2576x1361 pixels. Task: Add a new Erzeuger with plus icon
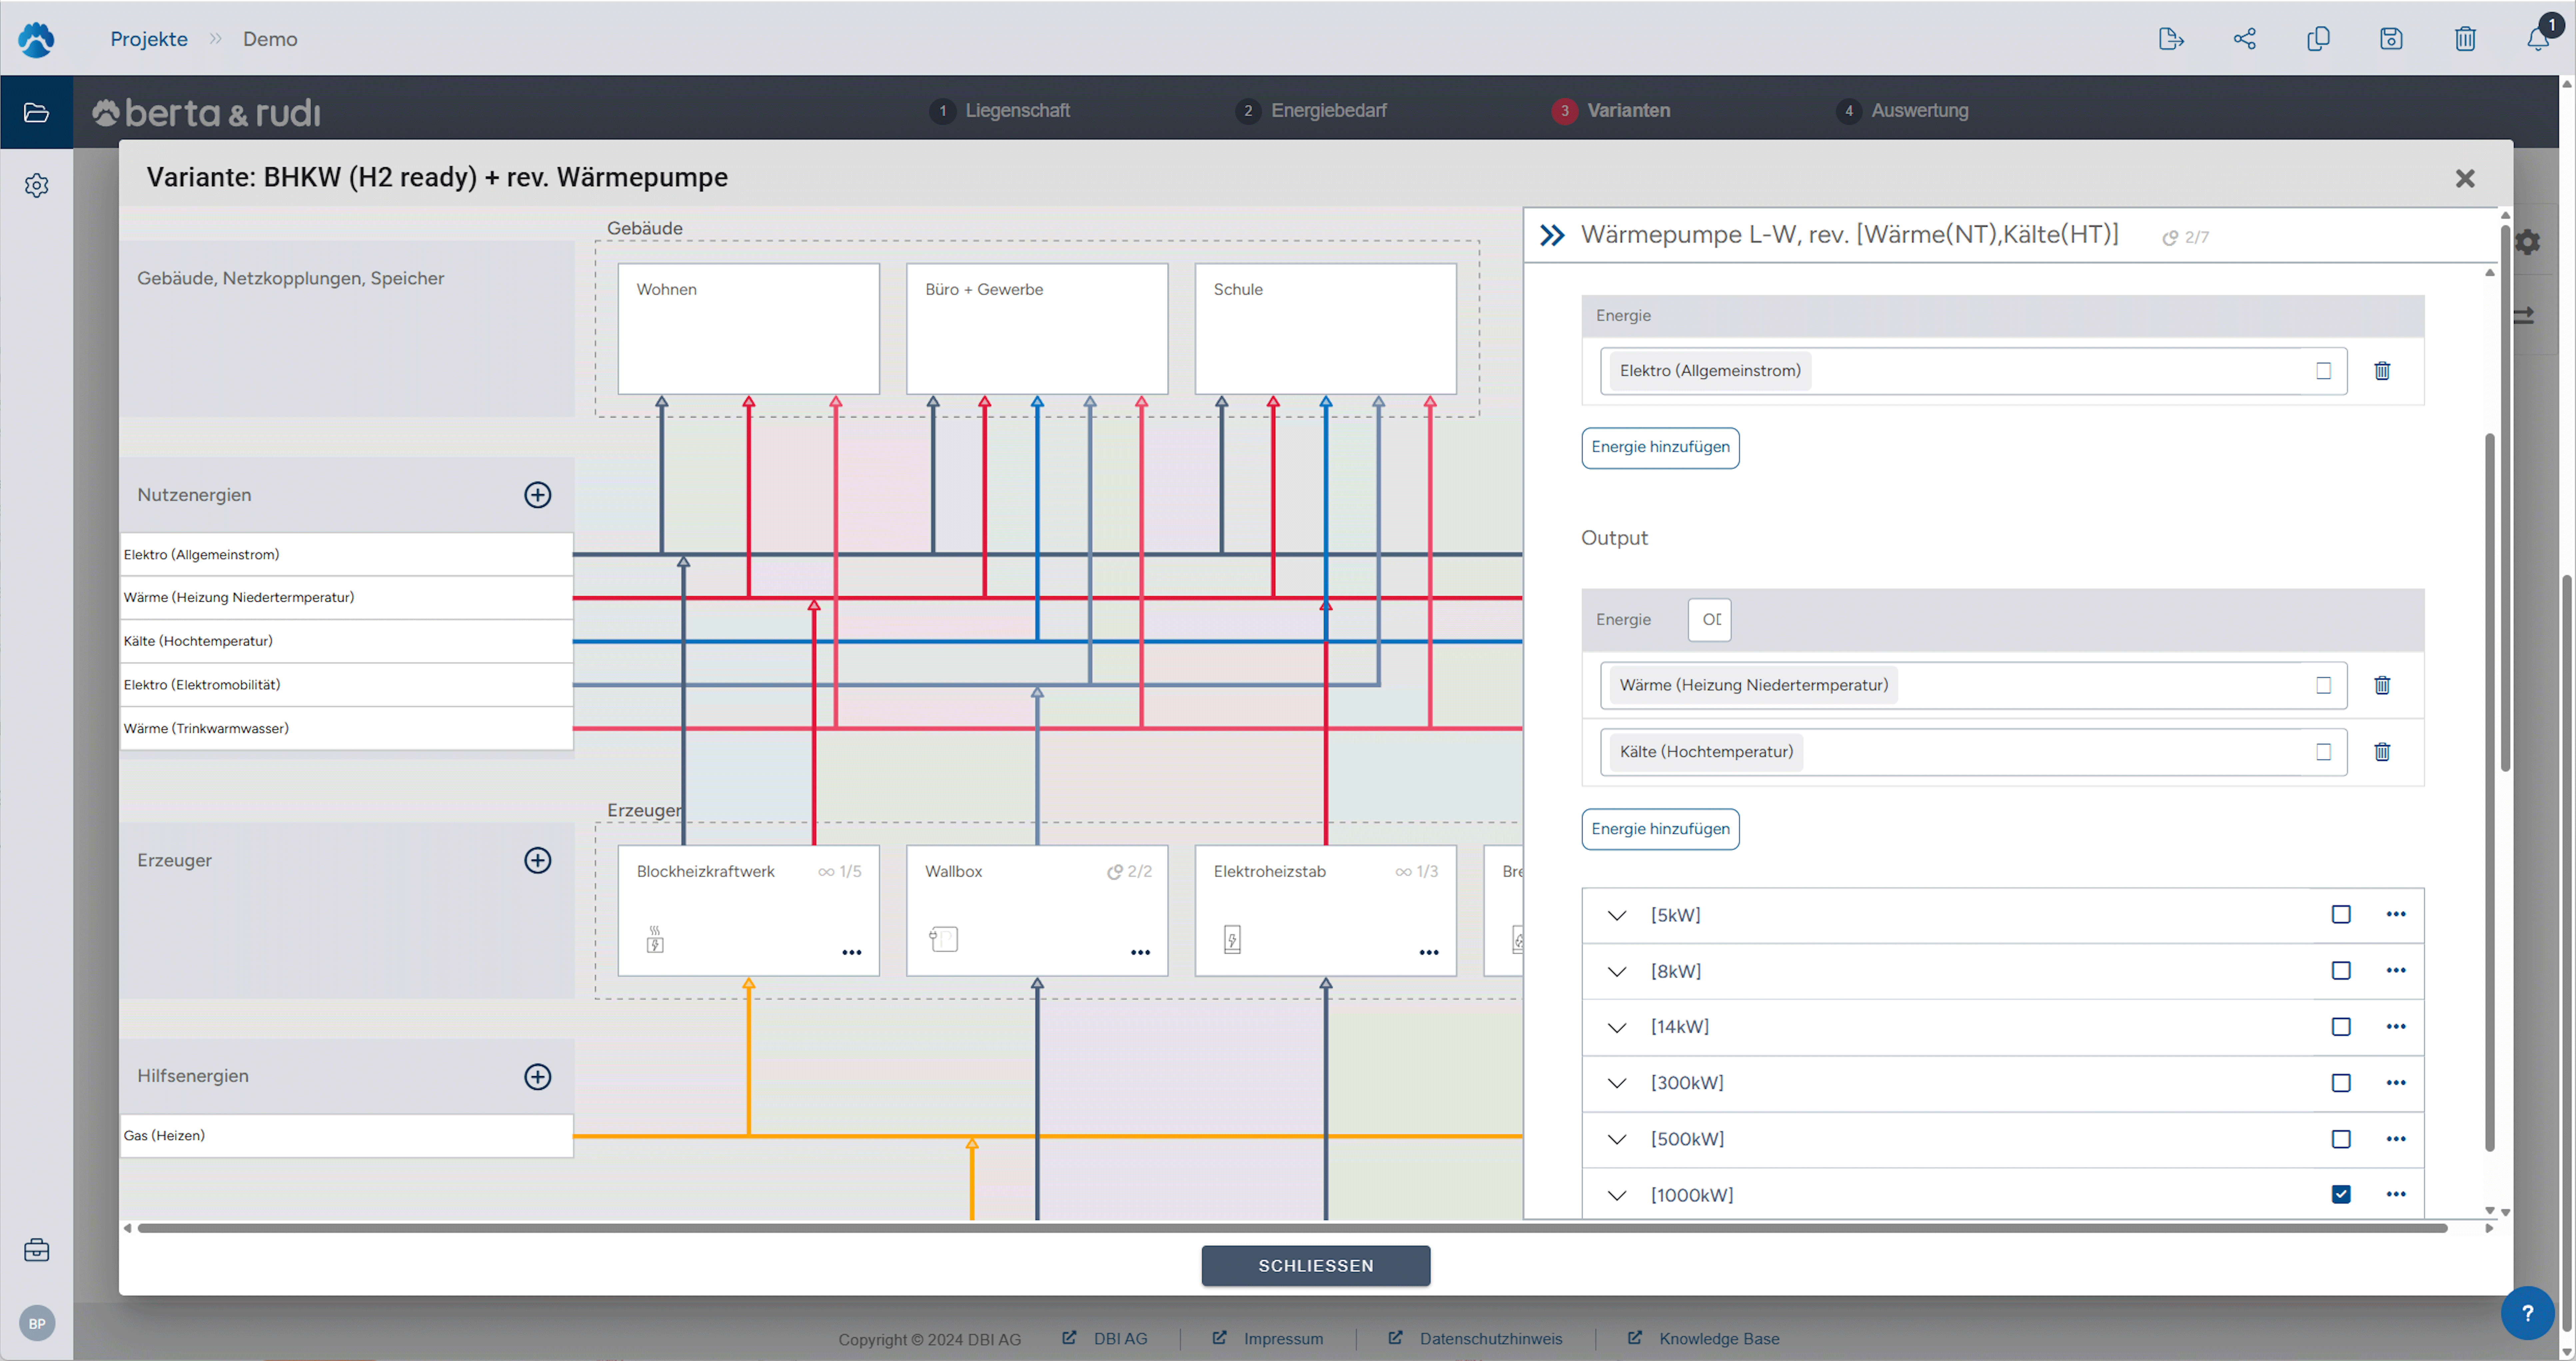click(538, 860)
